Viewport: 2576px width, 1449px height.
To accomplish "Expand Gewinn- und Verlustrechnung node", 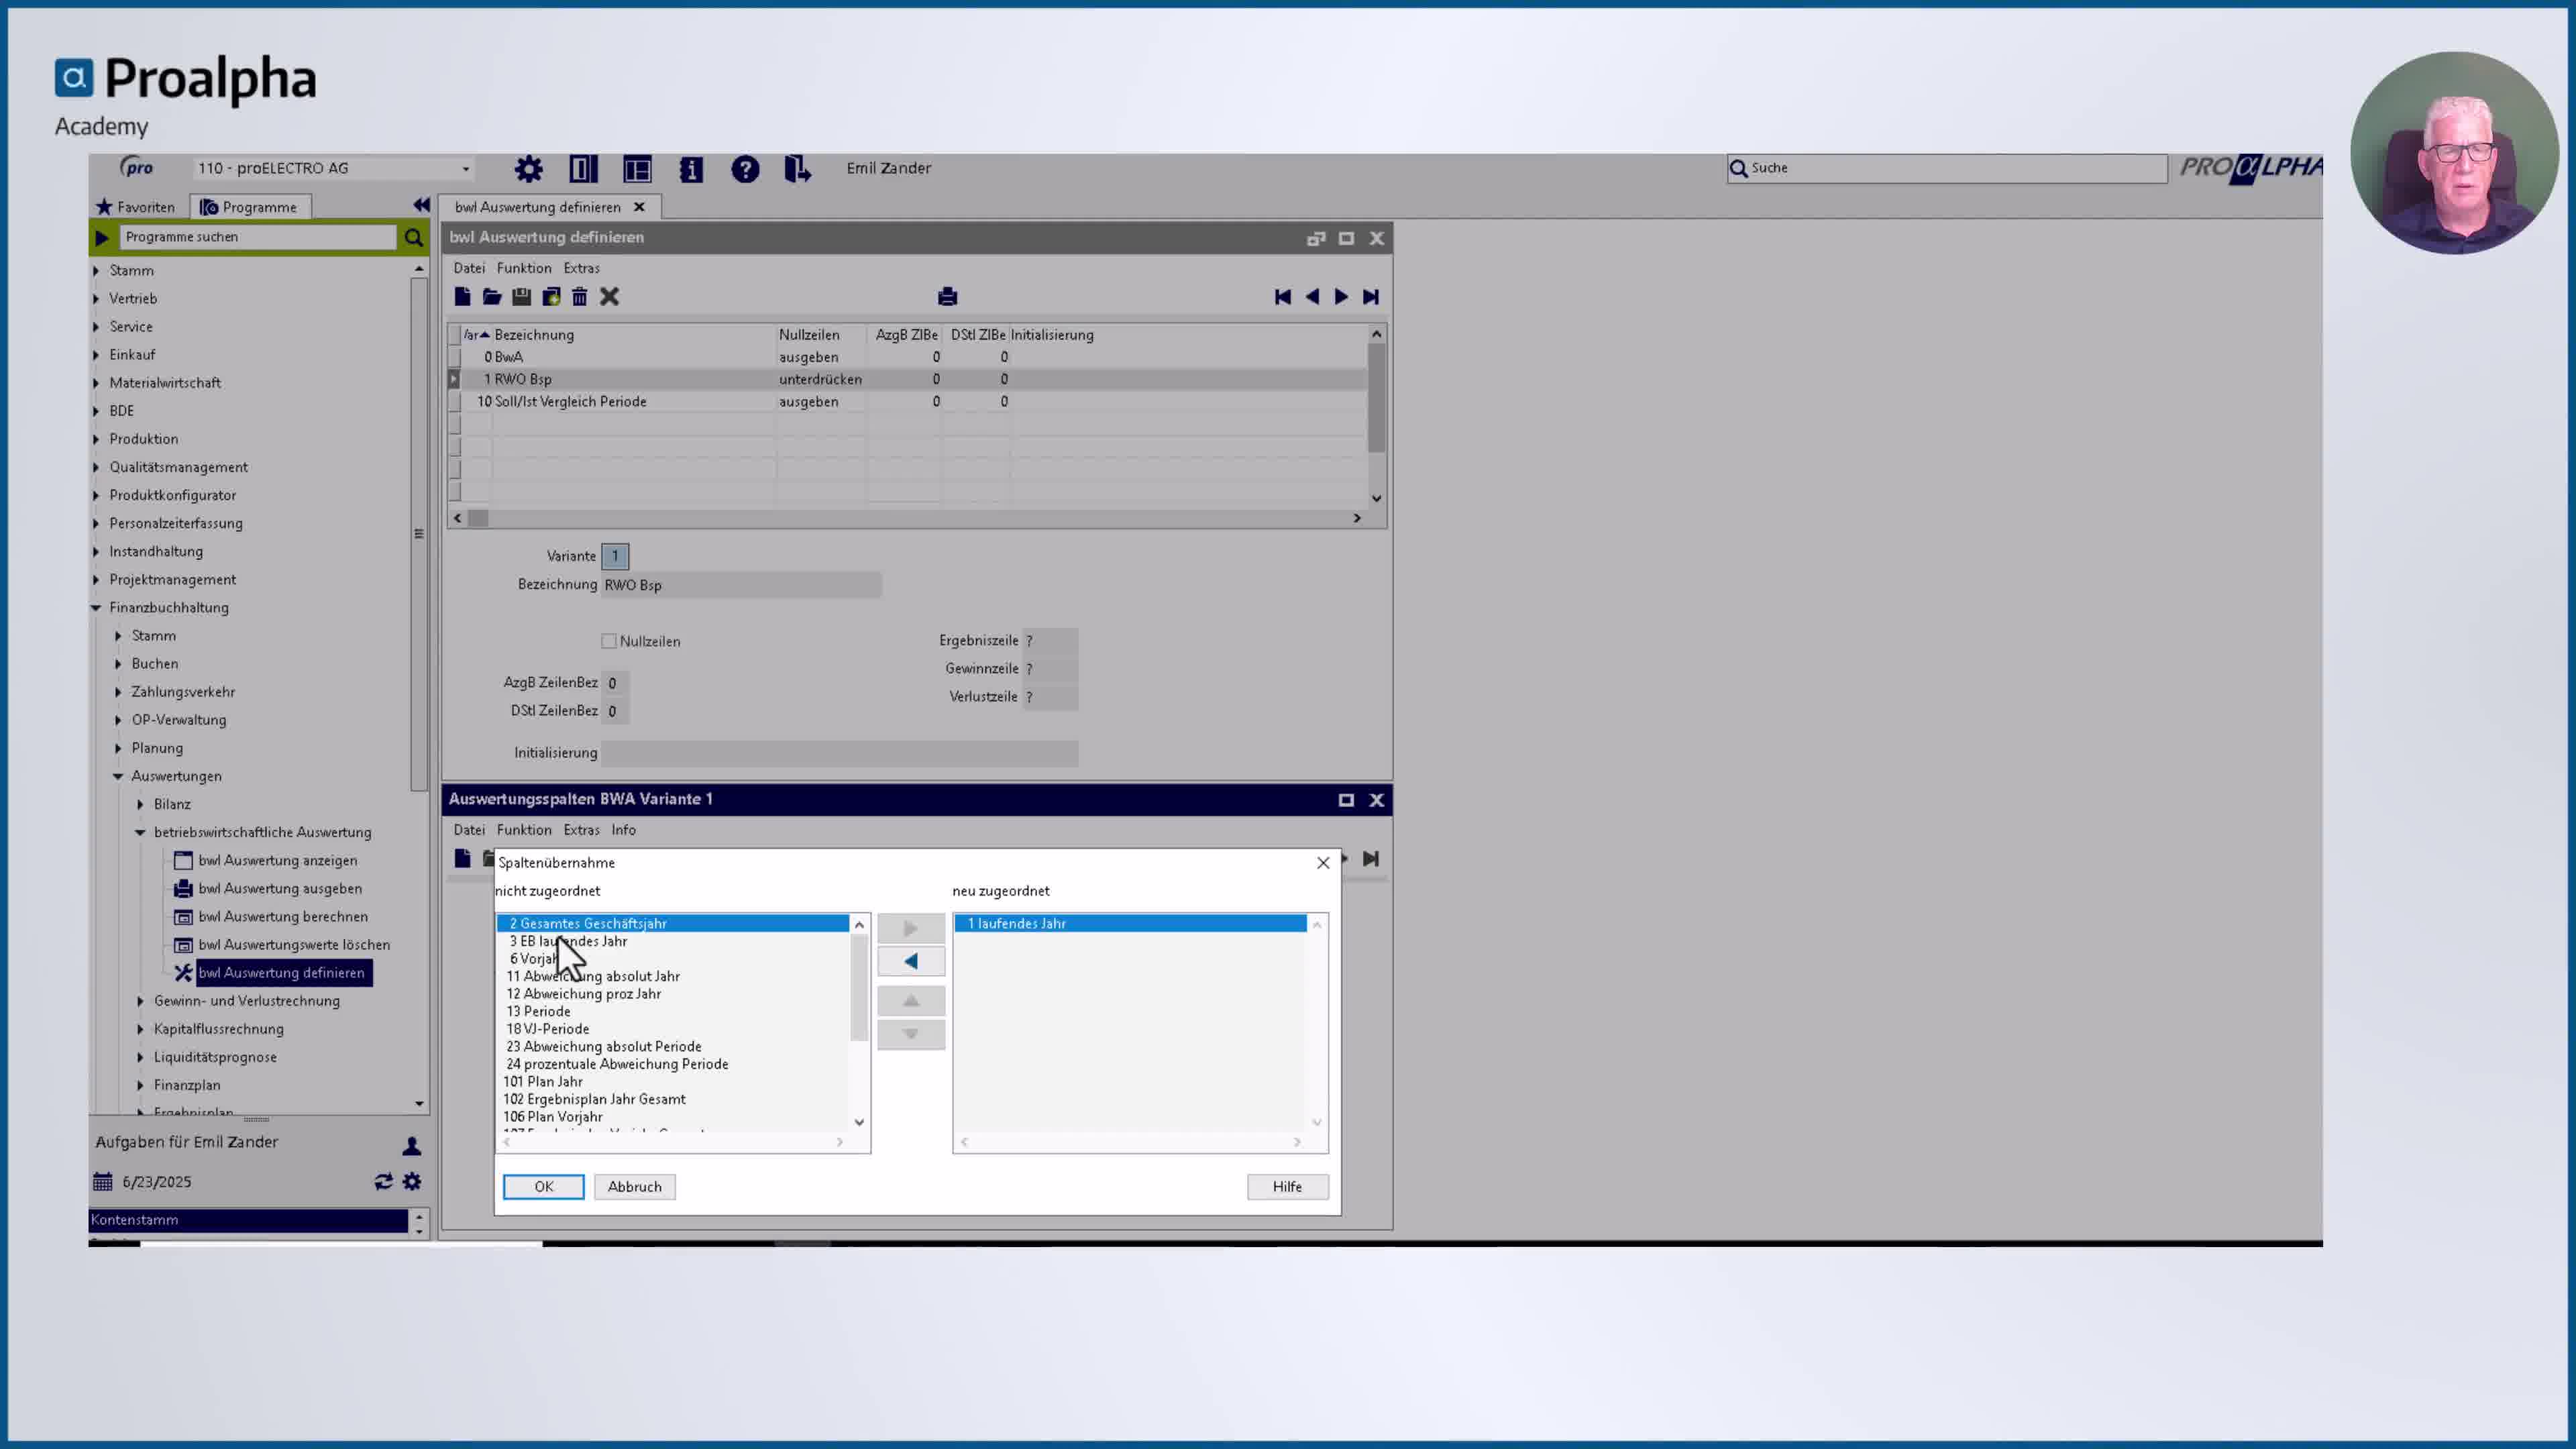I will pyautogui.click(x=140, y=1001).
